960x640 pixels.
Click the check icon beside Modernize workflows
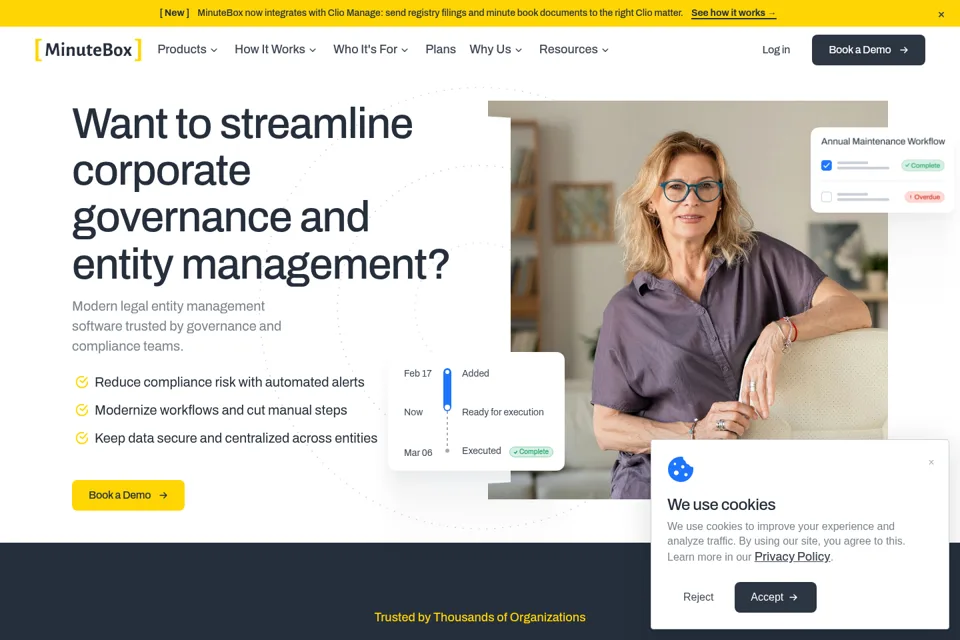[x=81, y=410]
